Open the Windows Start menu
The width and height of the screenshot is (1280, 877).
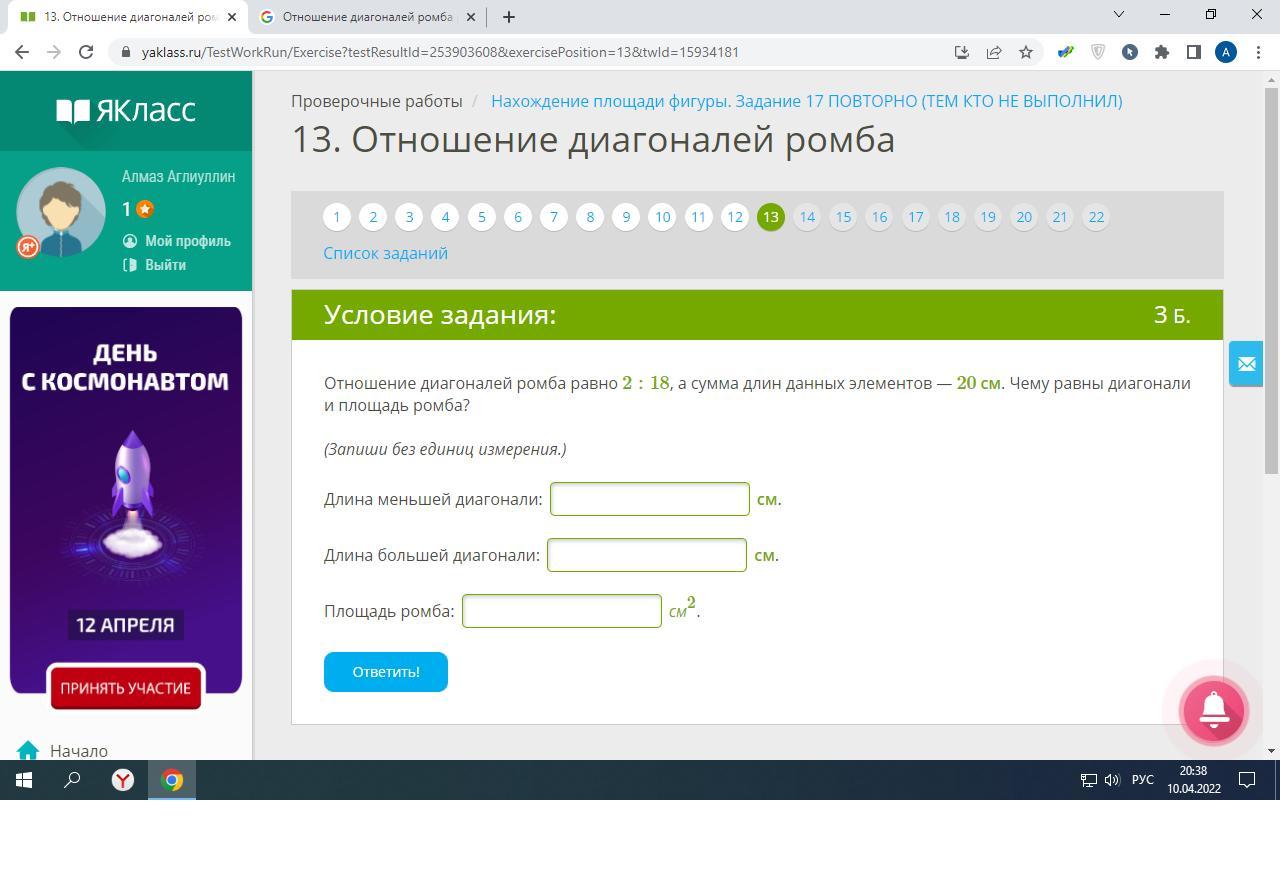[x=24, y=780]
